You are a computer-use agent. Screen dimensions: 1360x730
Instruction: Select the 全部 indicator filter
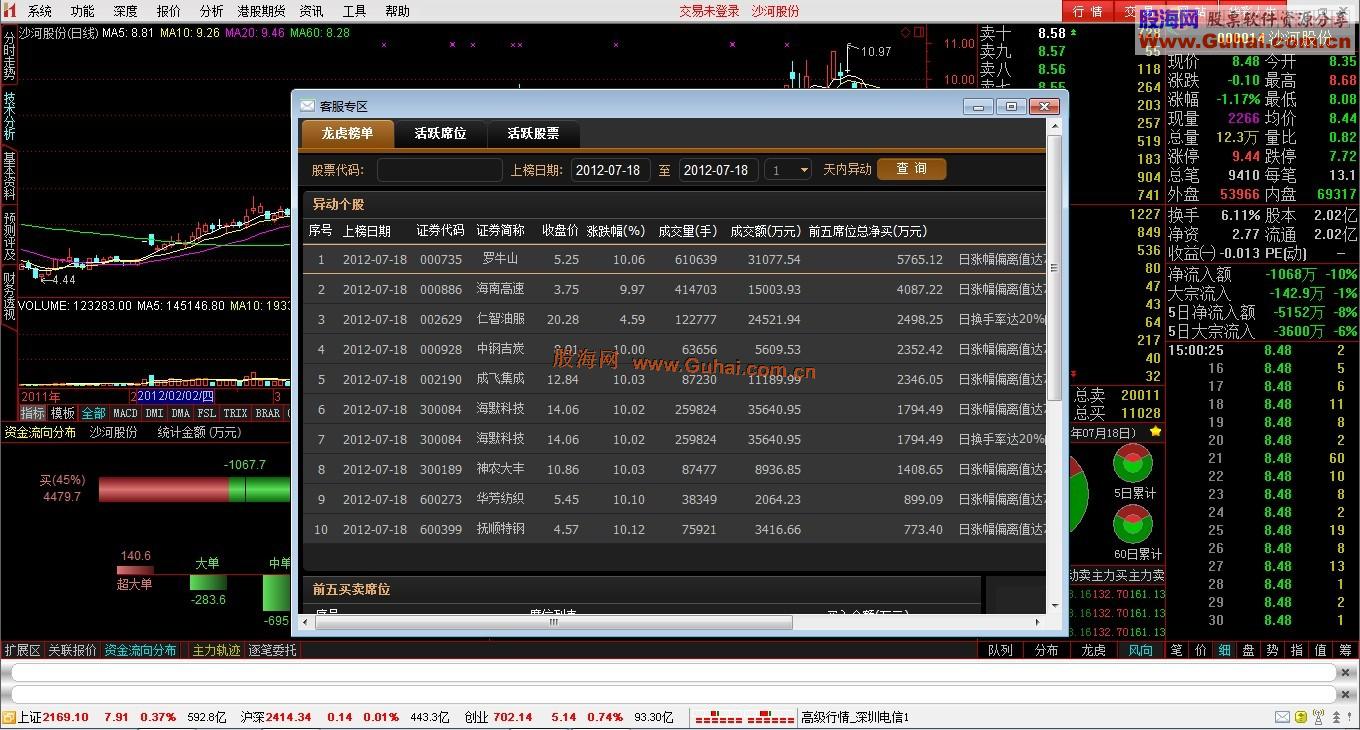coord(94,413)
